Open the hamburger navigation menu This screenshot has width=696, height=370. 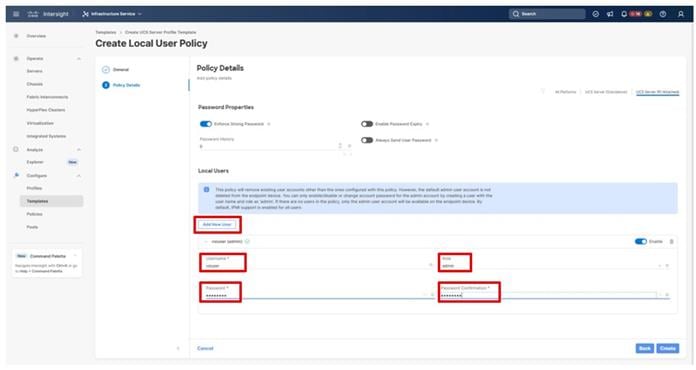pos(16,14)
